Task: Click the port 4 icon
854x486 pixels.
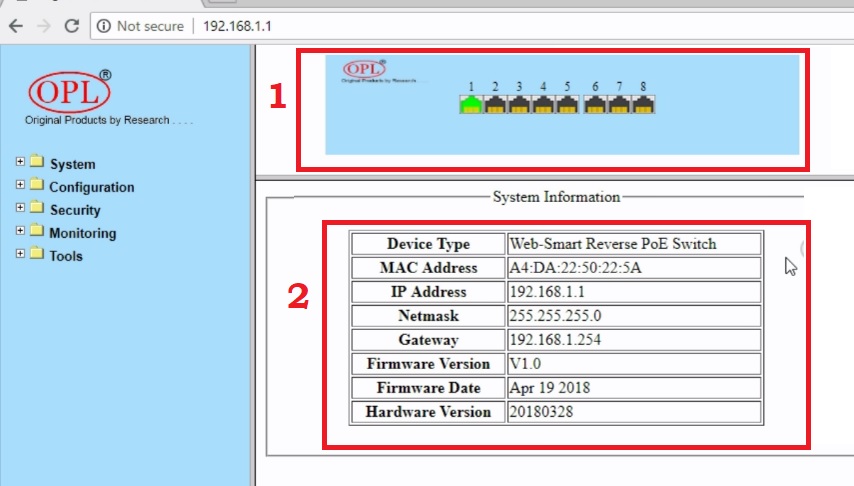Action: [543, 104]
